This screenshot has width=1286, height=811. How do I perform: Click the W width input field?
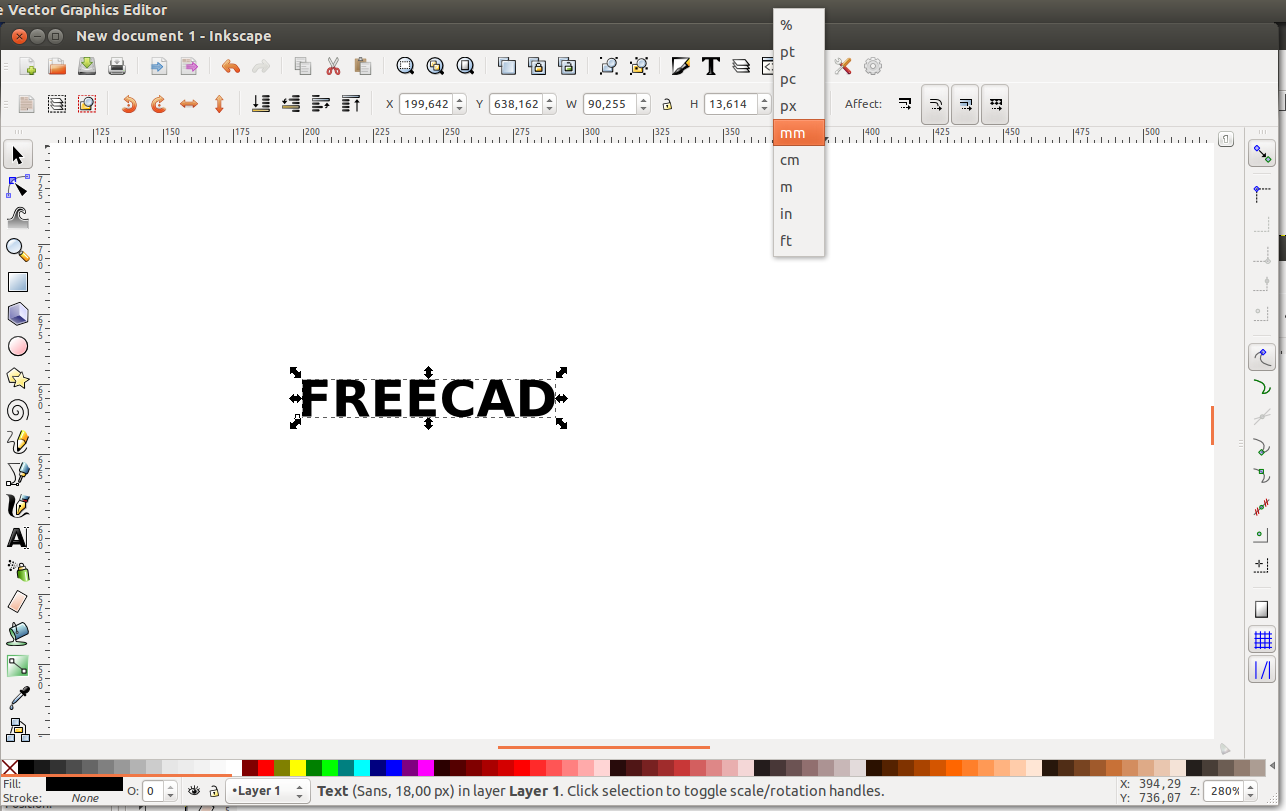(610, 104)
